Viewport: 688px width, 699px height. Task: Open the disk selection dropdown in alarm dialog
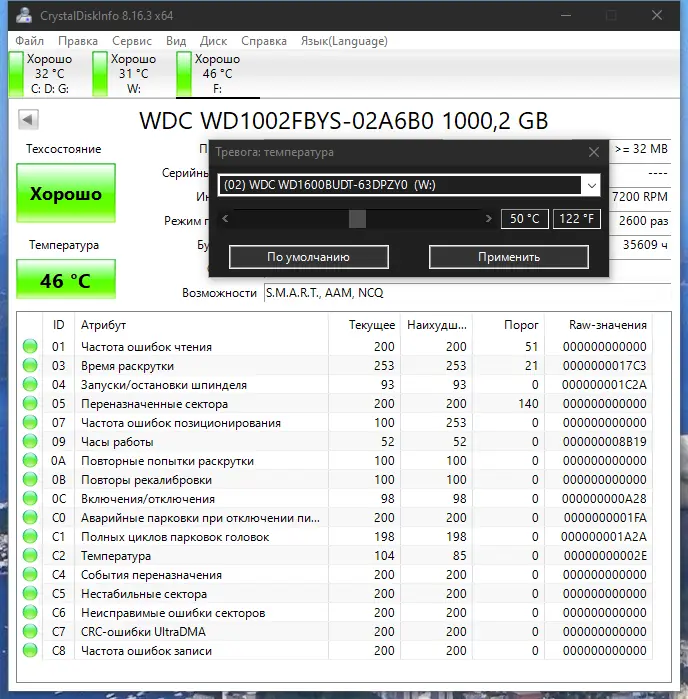point(592,185)
